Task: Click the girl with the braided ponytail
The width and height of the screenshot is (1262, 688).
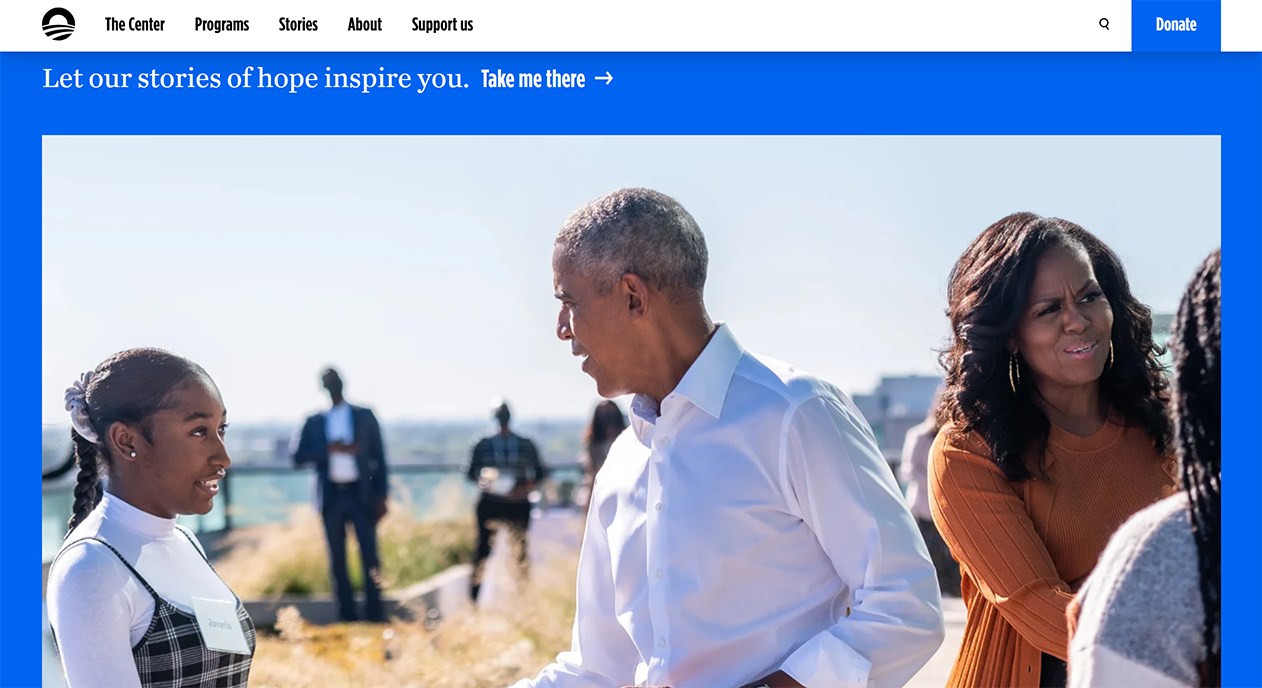Action: tap(150, 520)
